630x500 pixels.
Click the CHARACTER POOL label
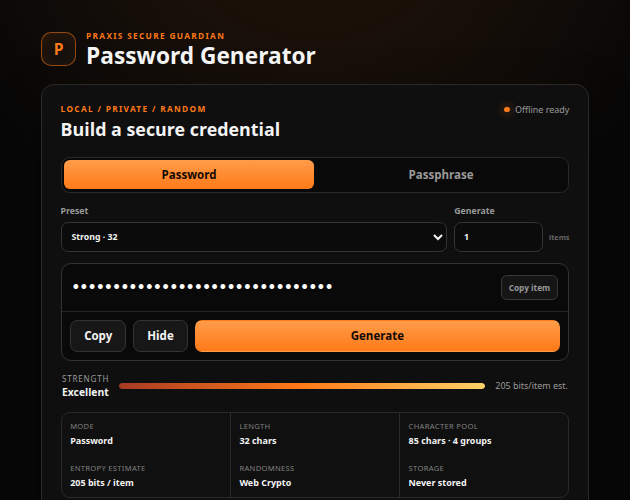click(443, 426)
